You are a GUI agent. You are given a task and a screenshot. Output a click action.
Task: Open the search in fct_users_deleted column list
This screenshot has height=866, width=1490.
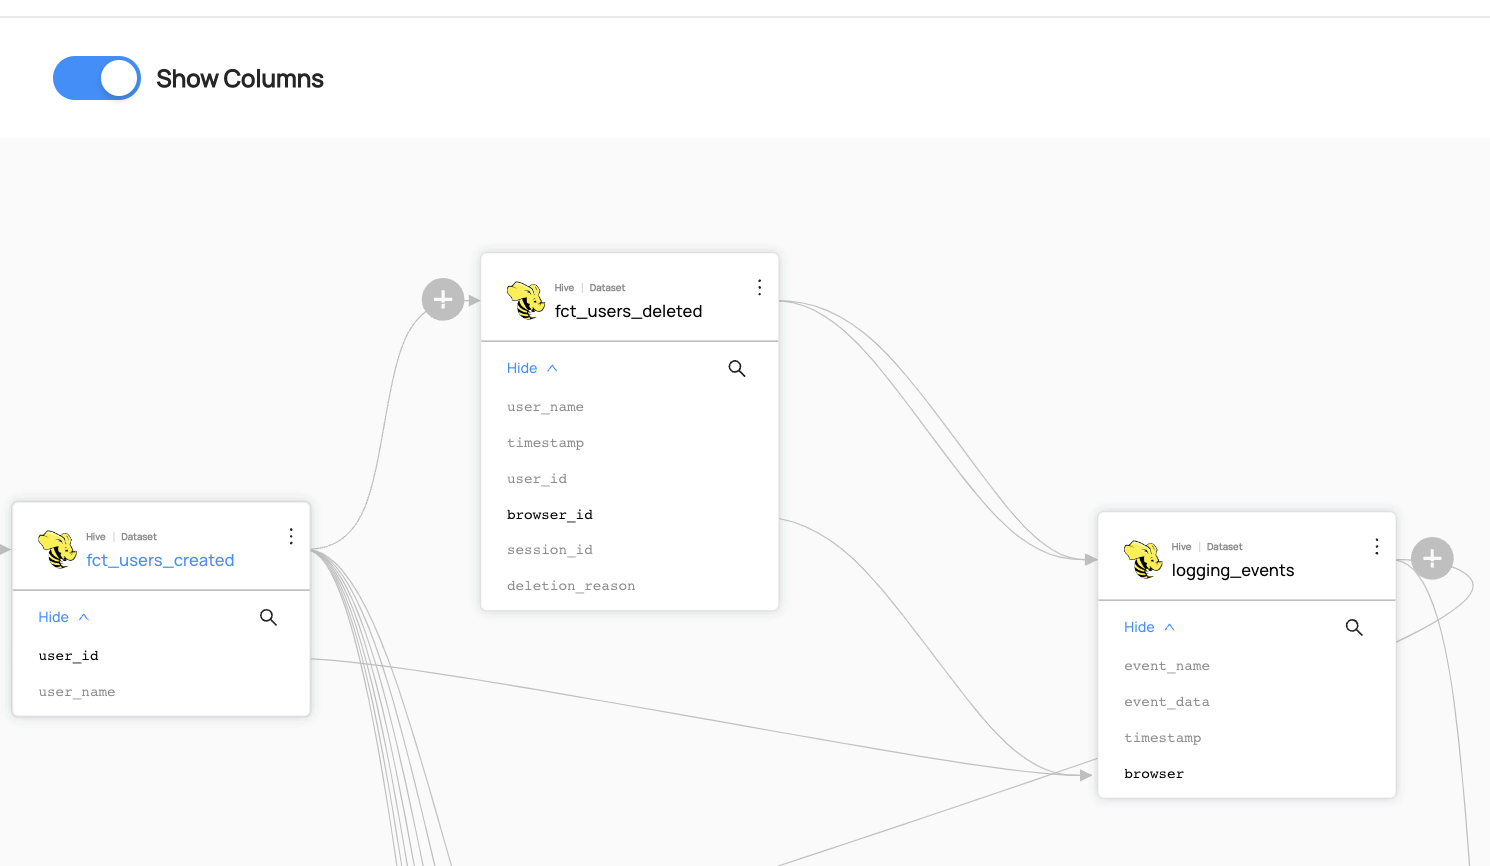pyautogui.click(x=737, y=368)
